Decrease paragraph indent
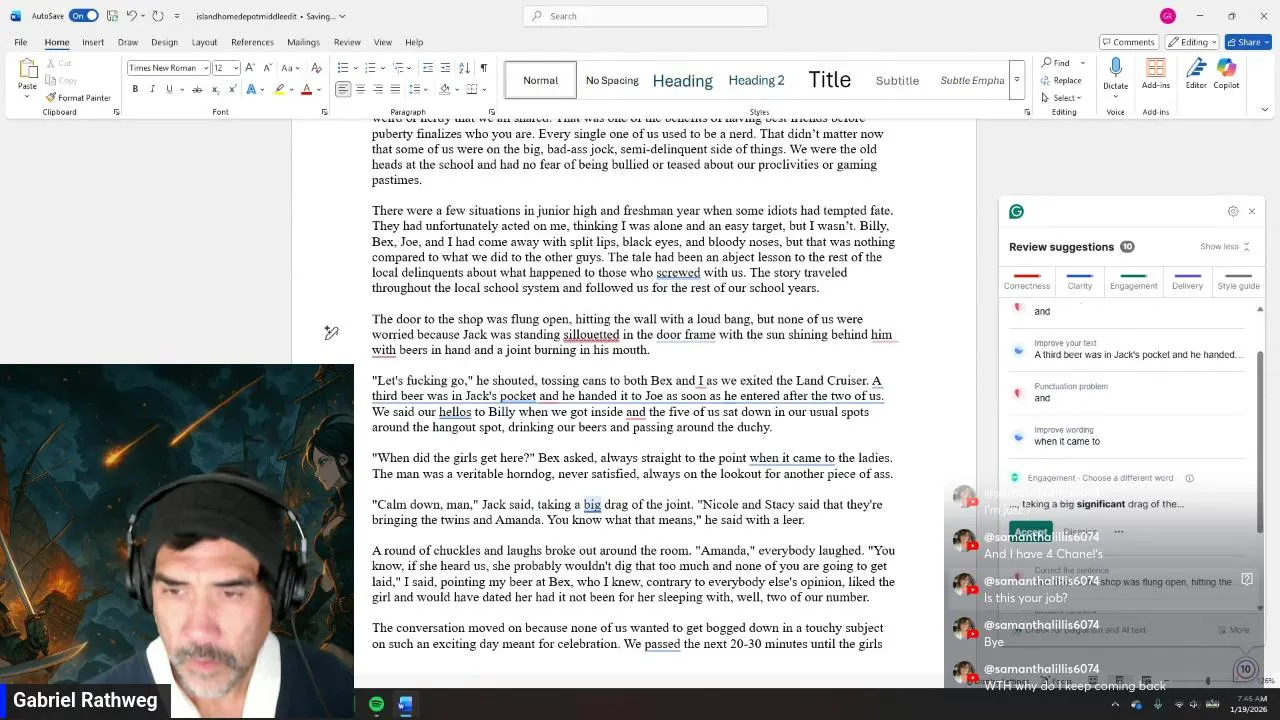The image size is (1280, 720). click(x=428, y=68)
